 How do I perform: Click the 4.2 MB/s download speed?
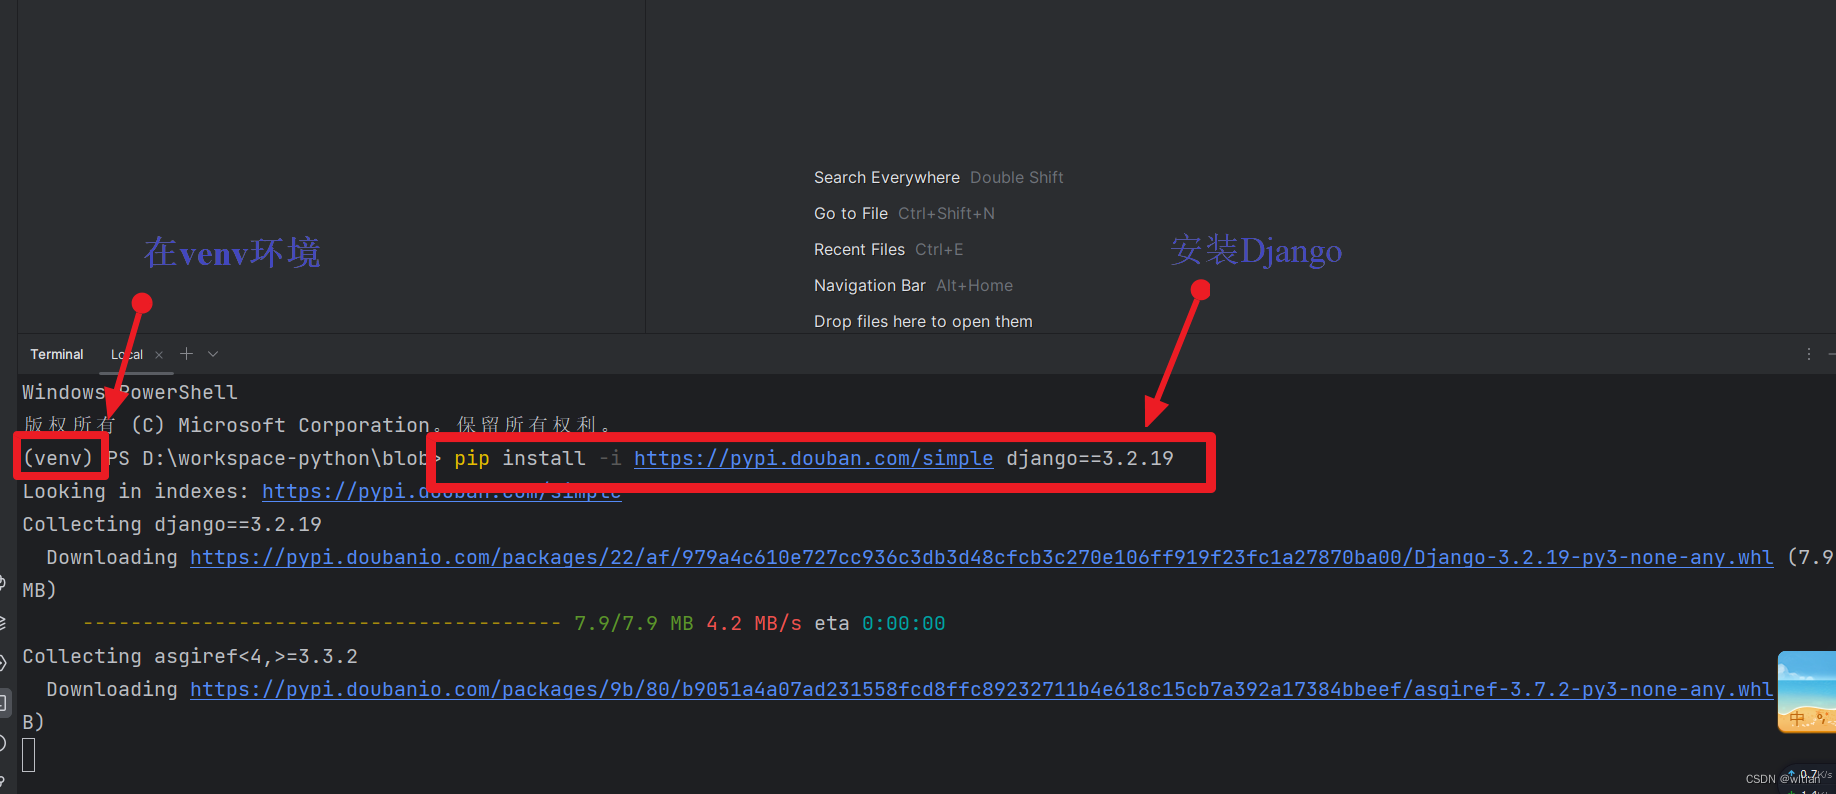pyautogui.click(x=754, y=623)
